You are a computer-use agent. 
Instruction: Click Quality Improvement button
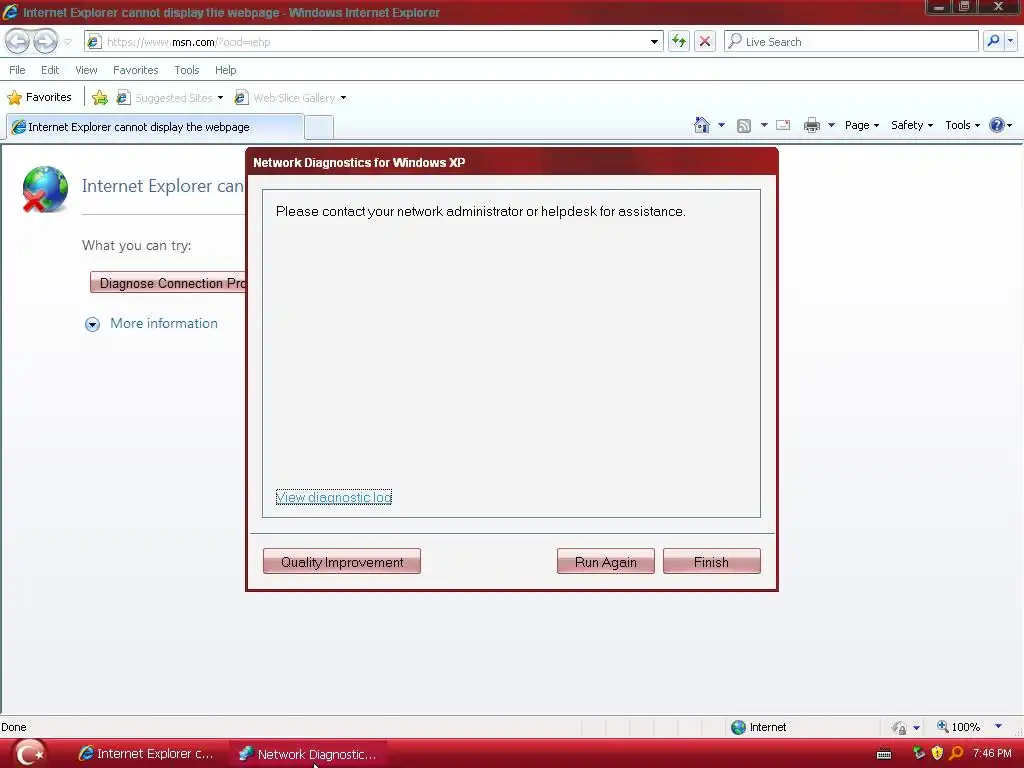(342, 562)
